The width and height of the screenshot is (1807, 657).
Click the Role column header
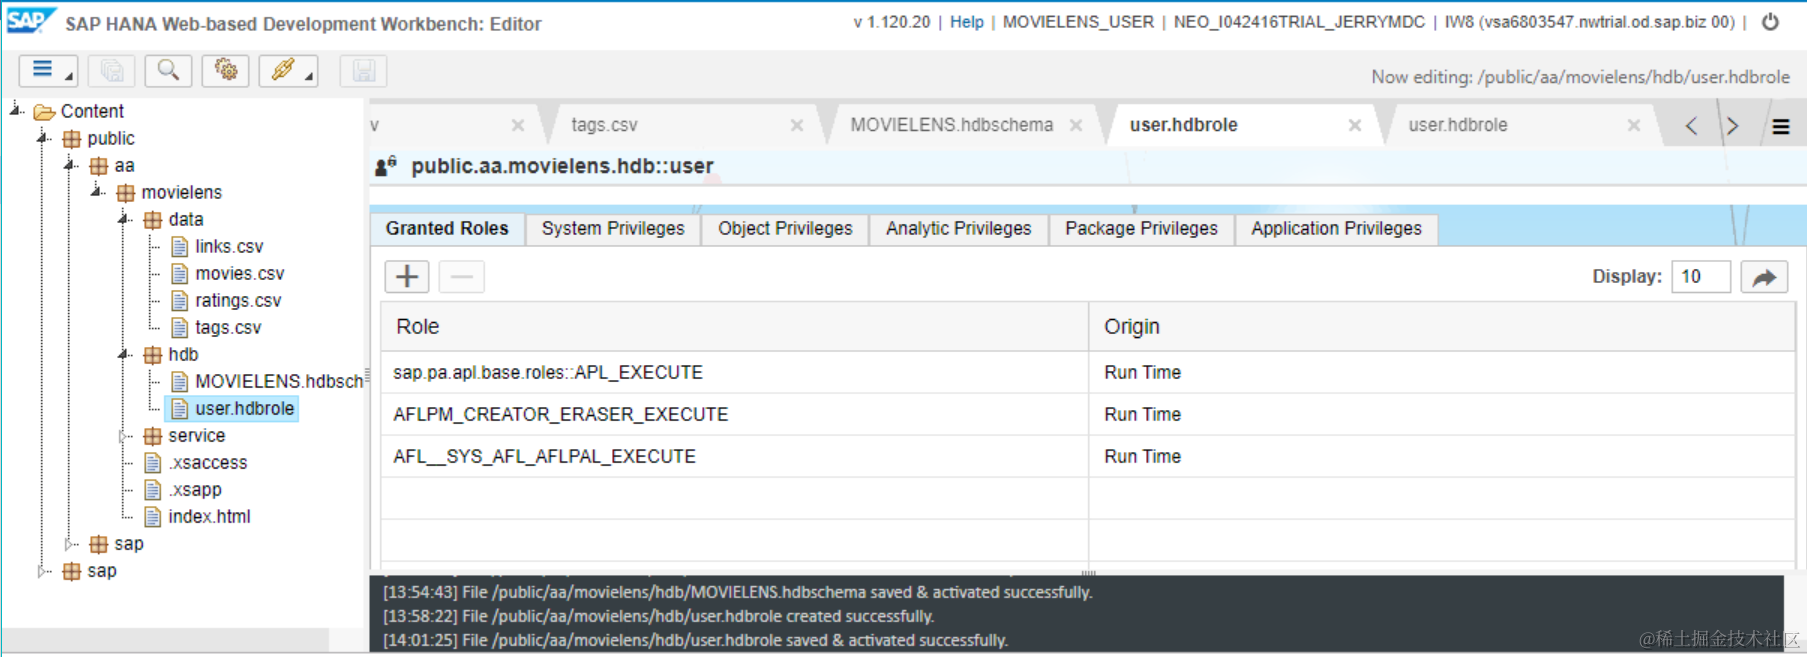[x=735, y=327]
